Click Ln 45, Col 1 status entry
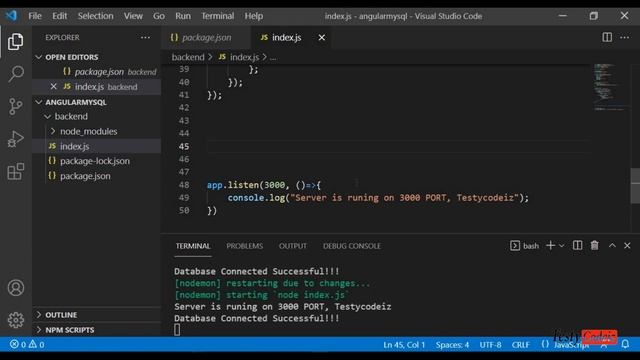 click(x=404, y=345)
